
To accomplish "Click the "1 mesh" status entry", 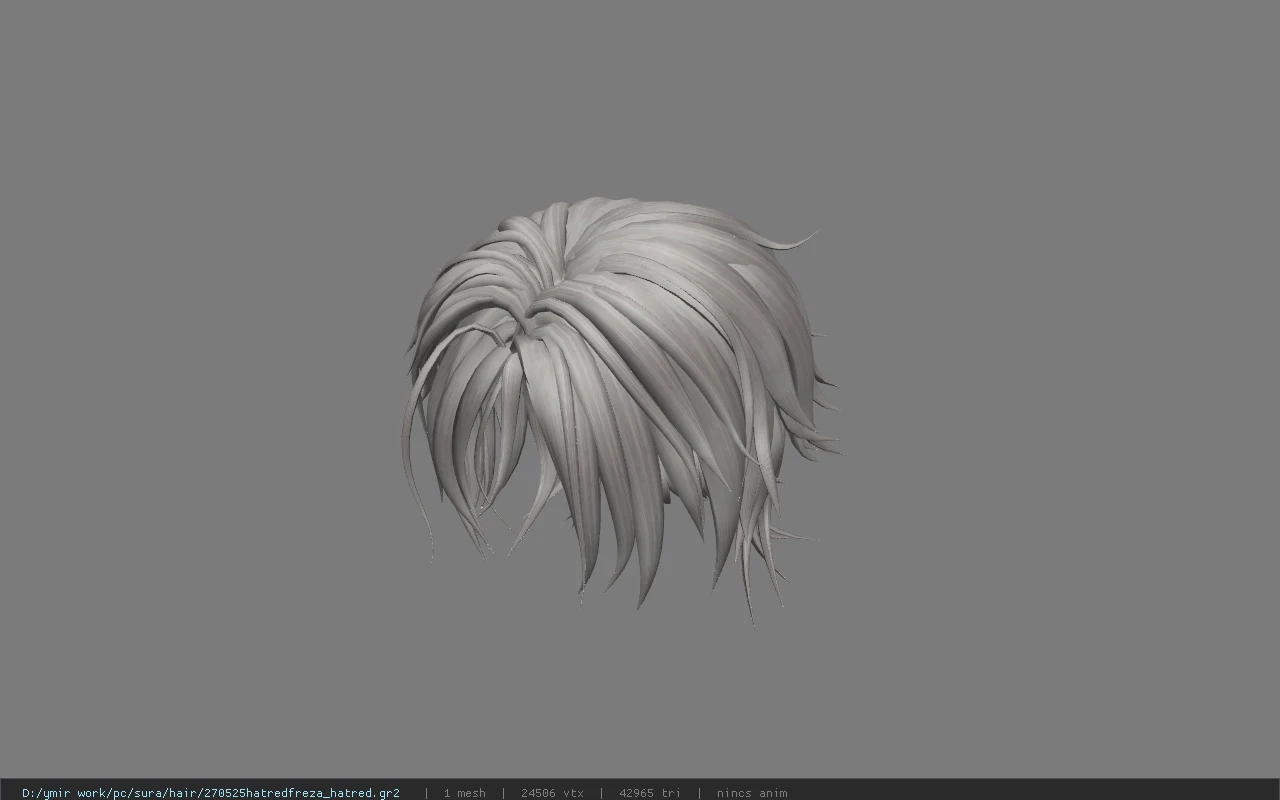I will pos(464,793).
